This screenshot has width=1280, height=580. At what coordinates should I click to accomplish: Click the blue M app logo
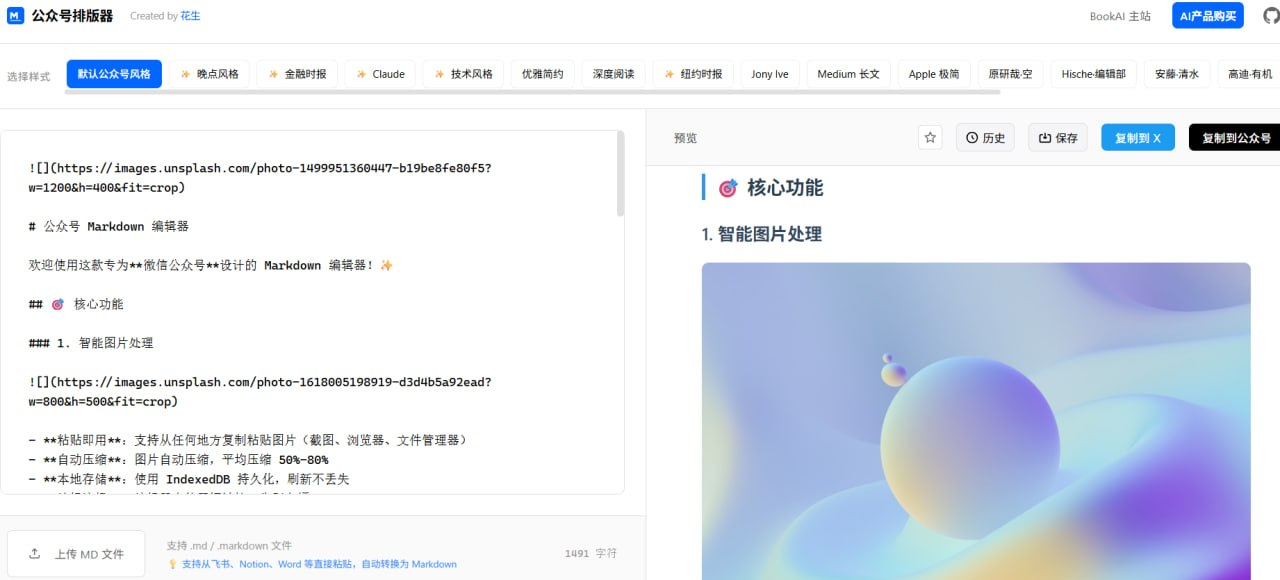15,16
